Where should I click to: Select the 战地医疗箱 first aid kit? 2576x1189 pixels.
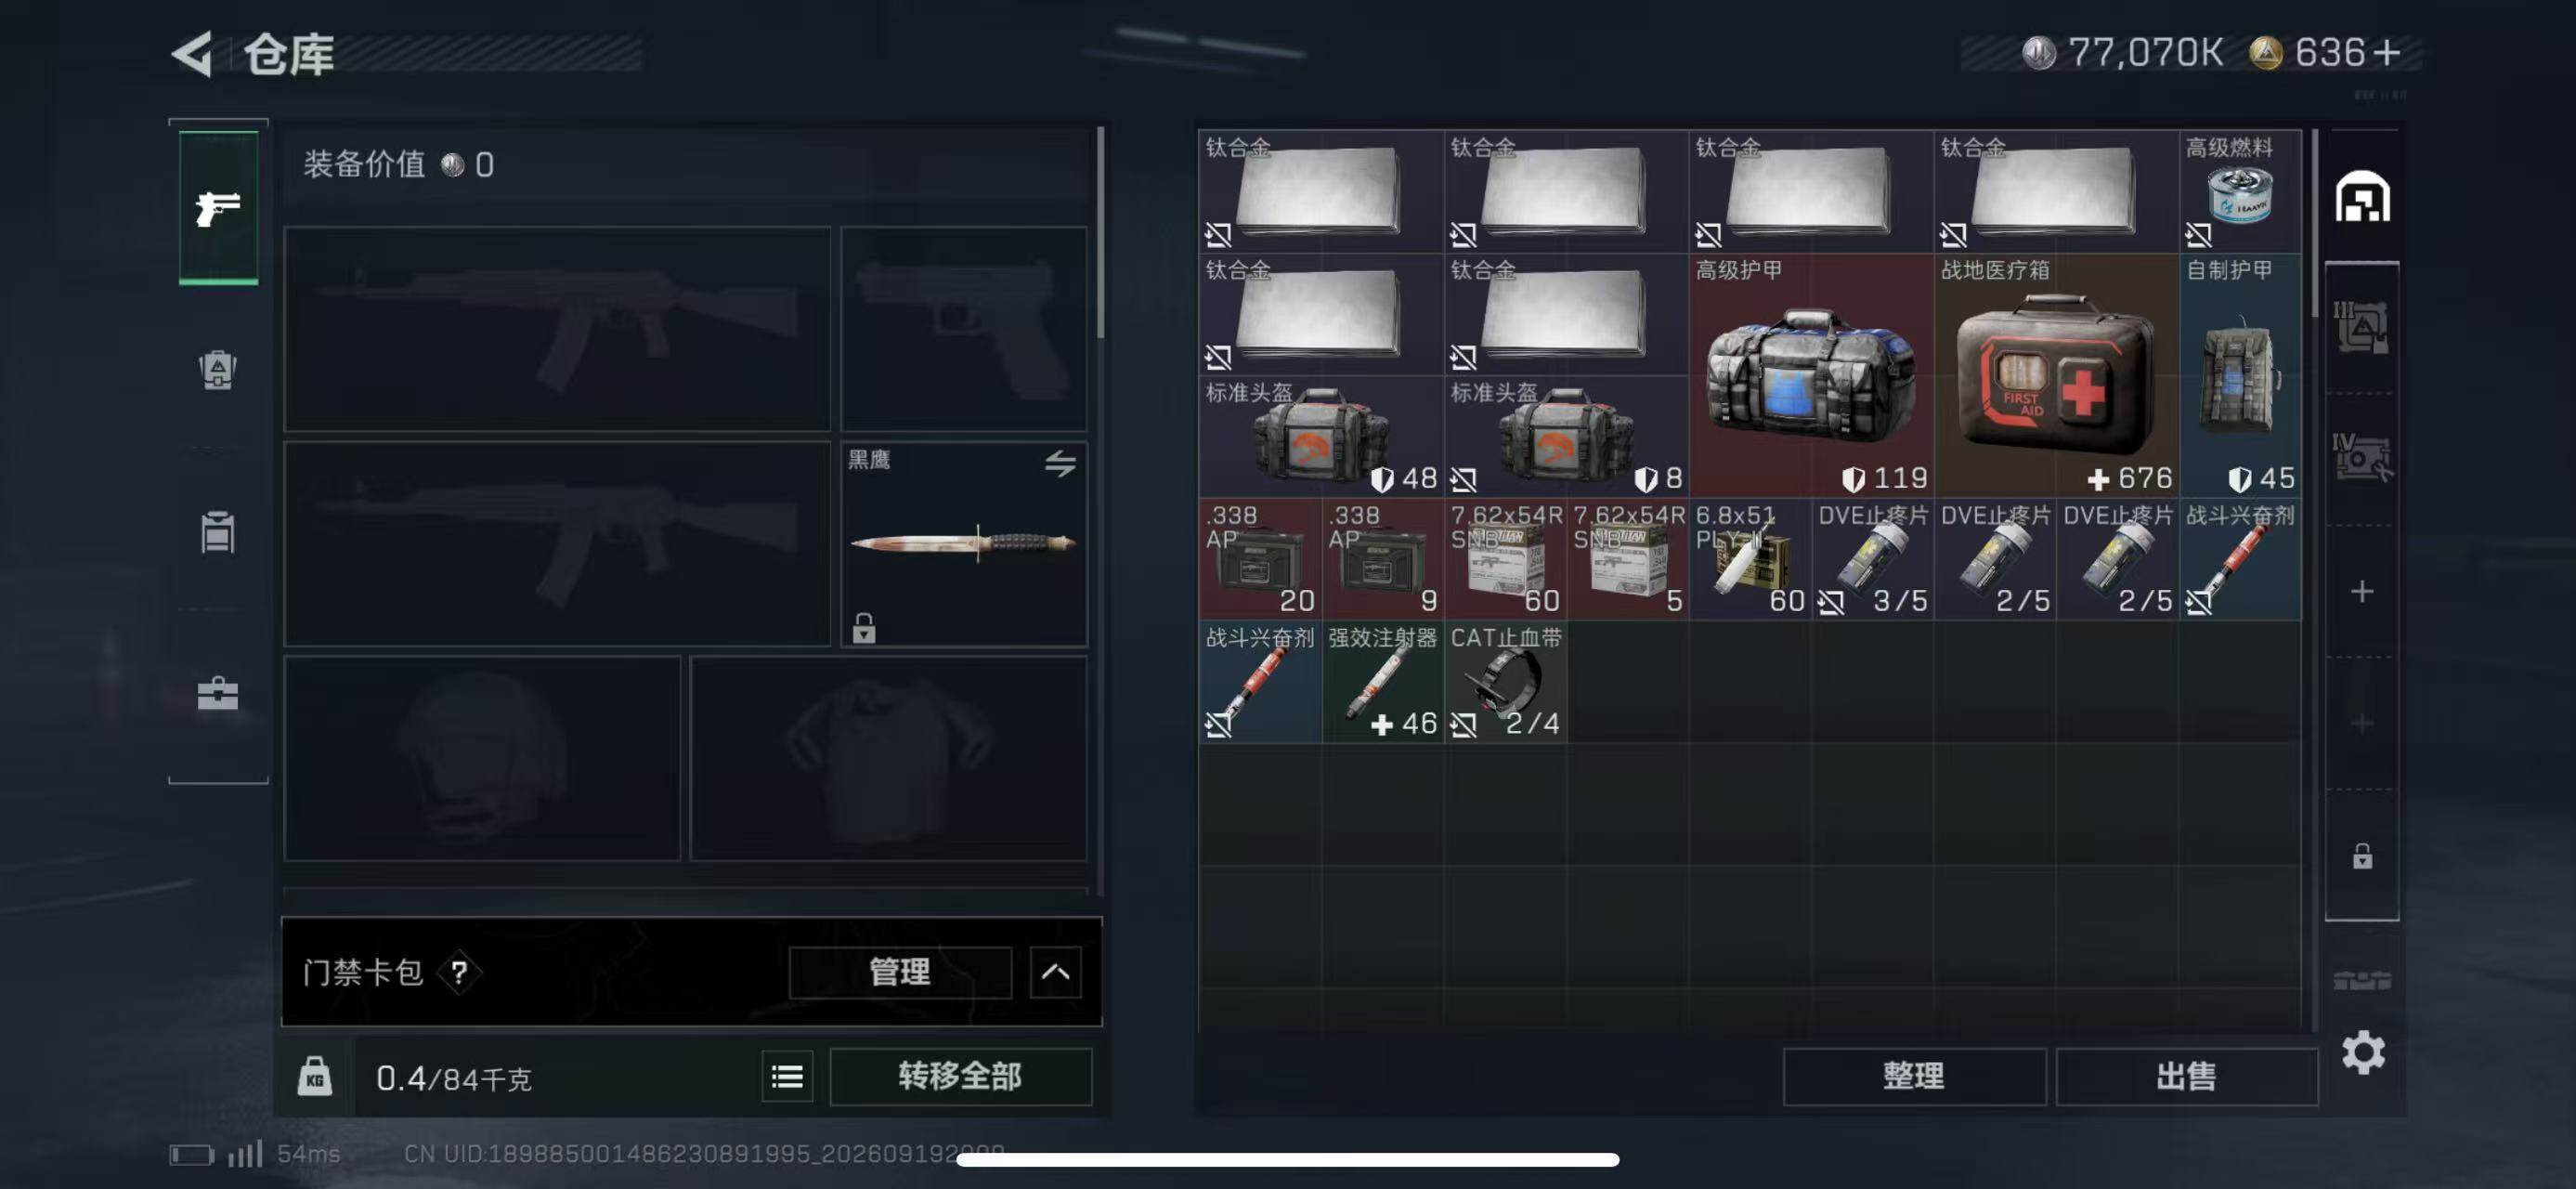pyautogui.click(x=2056, y=375)
